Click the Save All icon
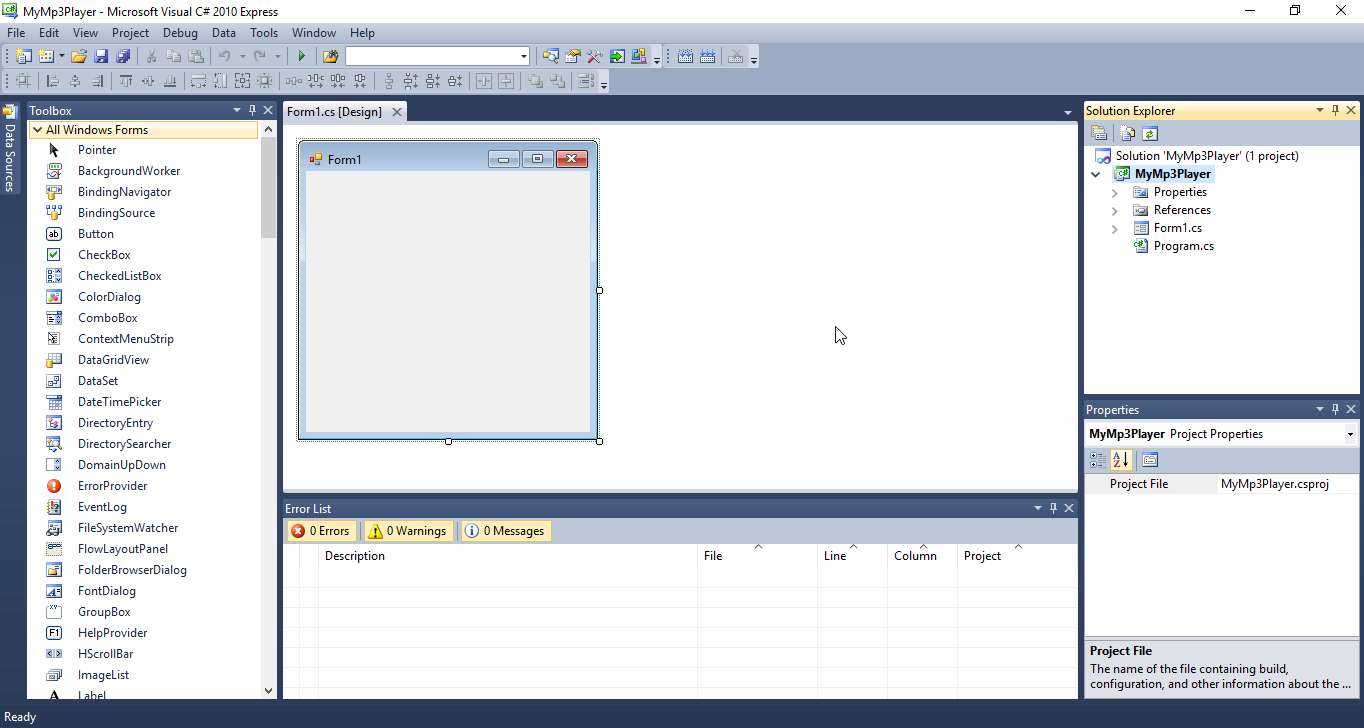 click(122, 56)
